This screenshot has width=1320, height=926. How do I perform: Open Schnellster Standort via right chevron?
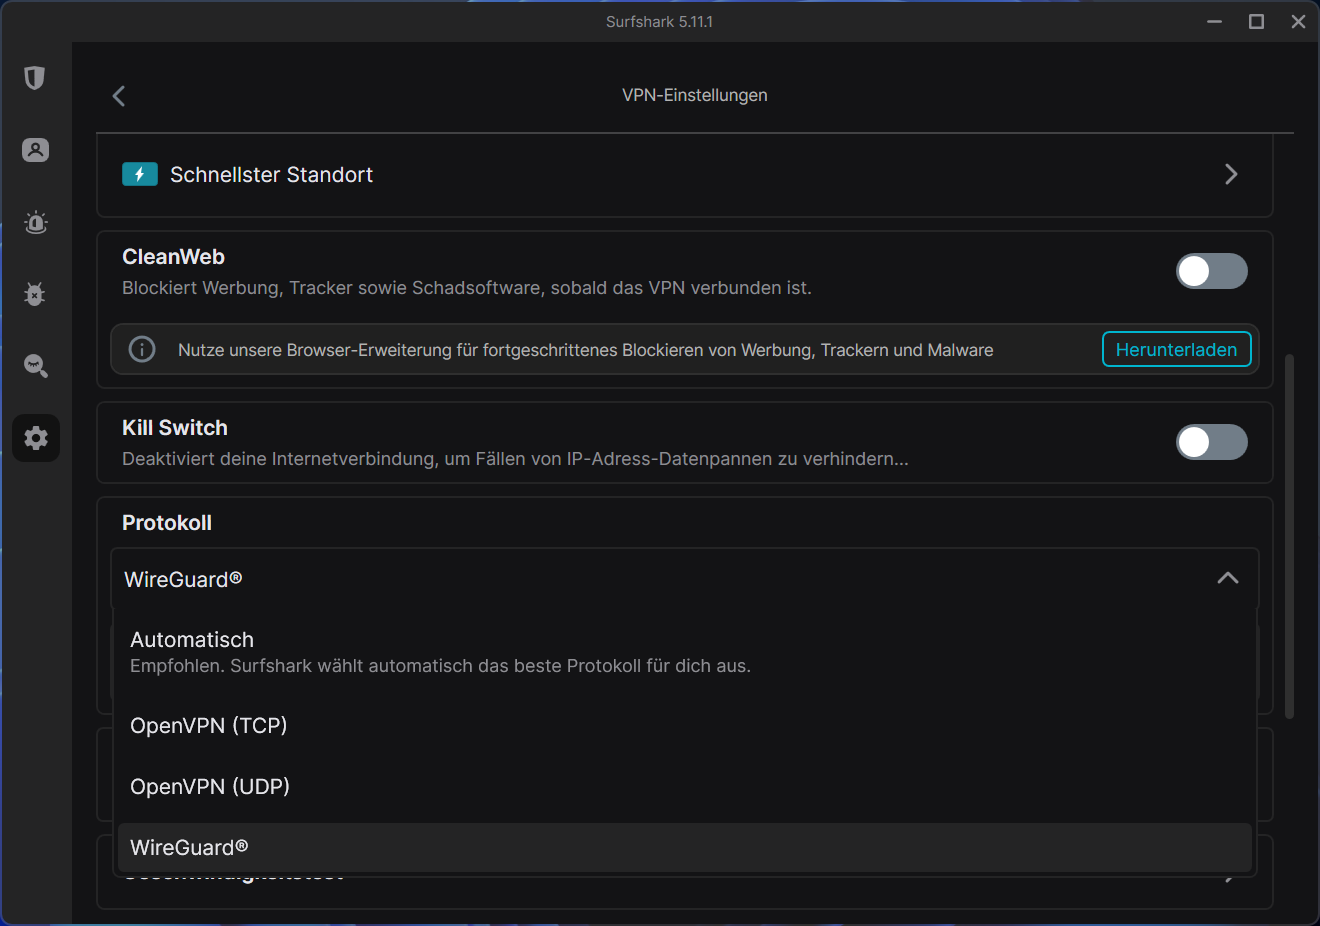coord(1231,175)
